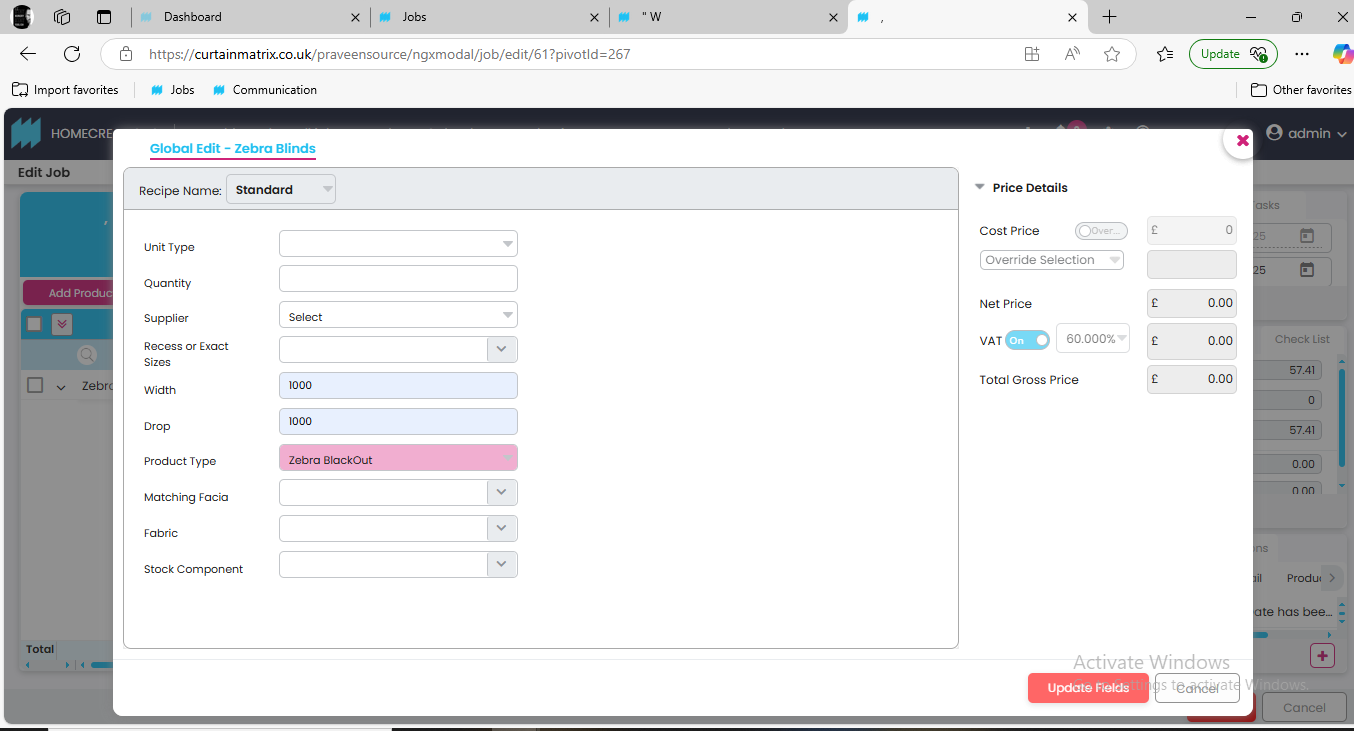Open the Recipe Name dropdown
This screenshot has height=731, width=1354.
pos(281,189)
